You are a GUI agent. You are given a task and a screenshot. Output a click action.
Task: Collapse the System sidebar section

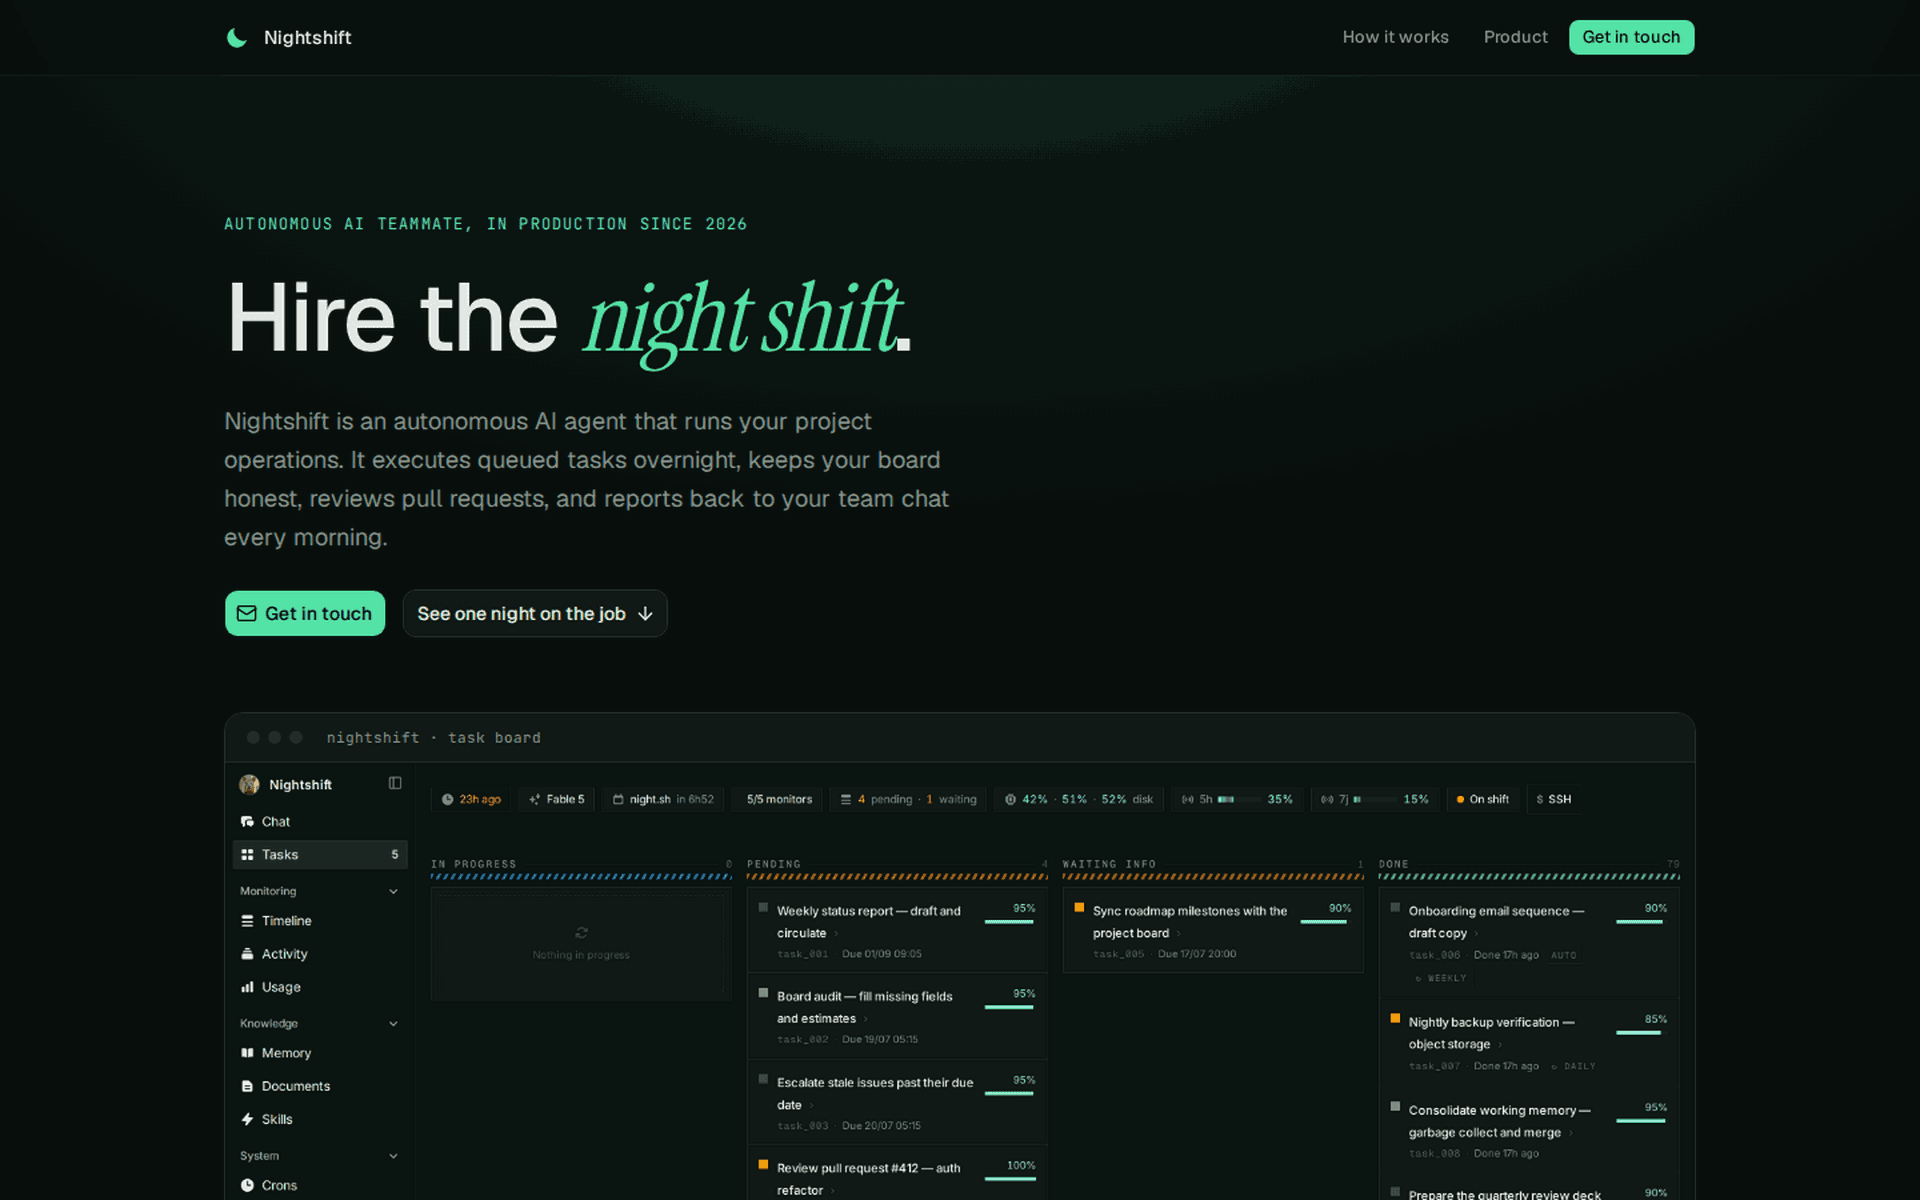(x=393, y=1156)
